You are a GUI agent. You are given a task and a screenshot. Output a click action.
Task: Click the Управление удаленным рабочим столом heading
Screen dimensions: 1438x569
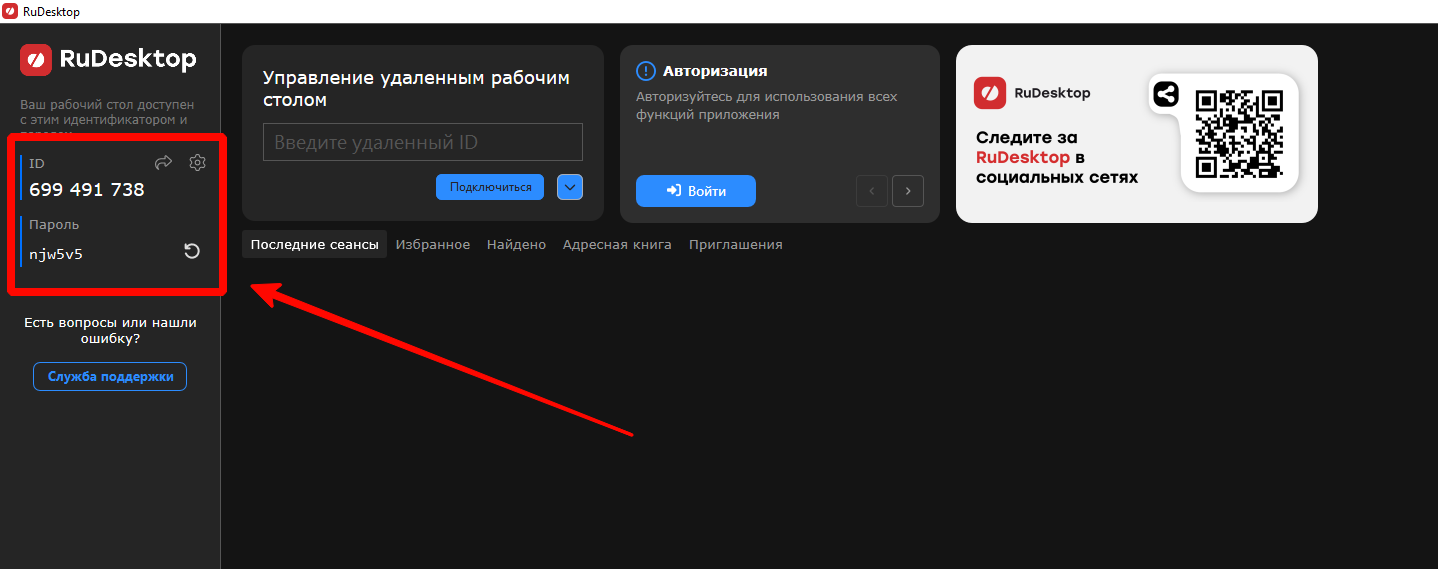pos(416,89)
